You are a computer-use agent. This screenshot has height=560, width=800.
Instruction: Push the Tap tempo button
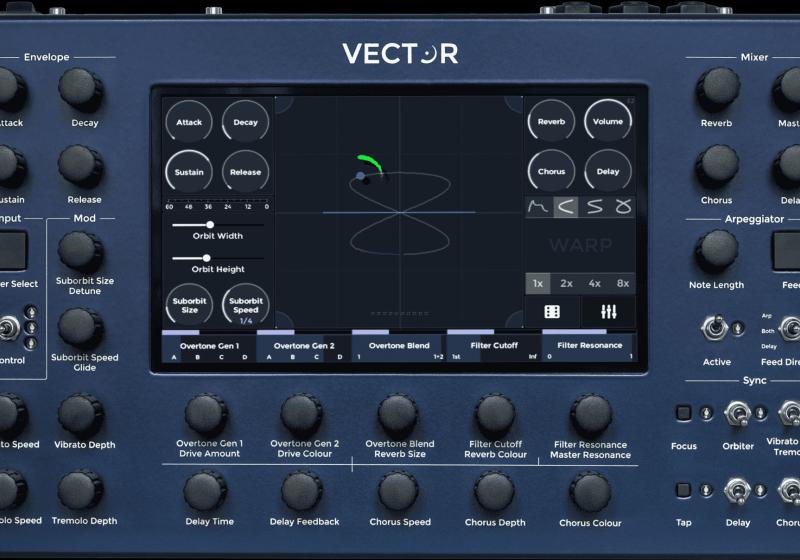683,490
